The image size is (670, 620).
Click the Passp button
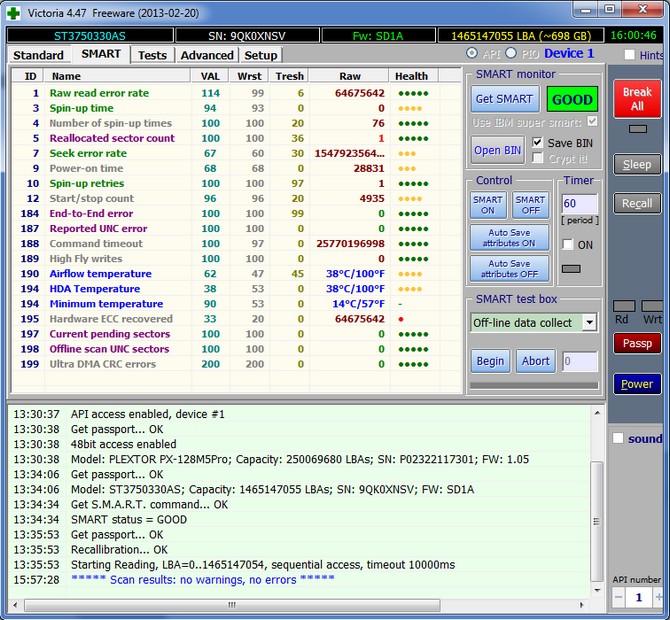[x=637, y=343]
